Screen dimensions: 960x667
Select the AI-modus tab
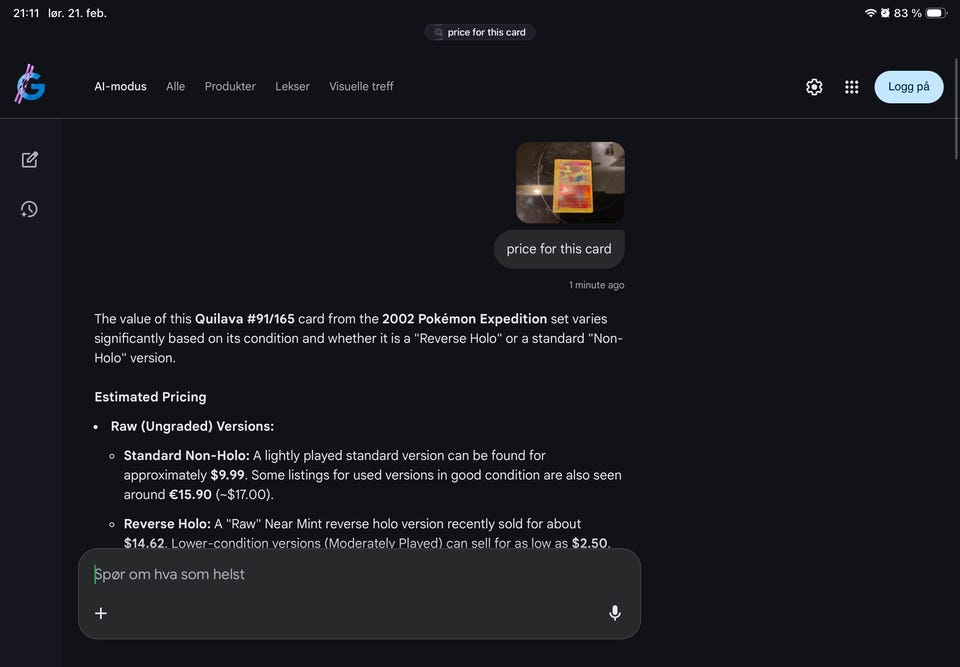[121, 86]
